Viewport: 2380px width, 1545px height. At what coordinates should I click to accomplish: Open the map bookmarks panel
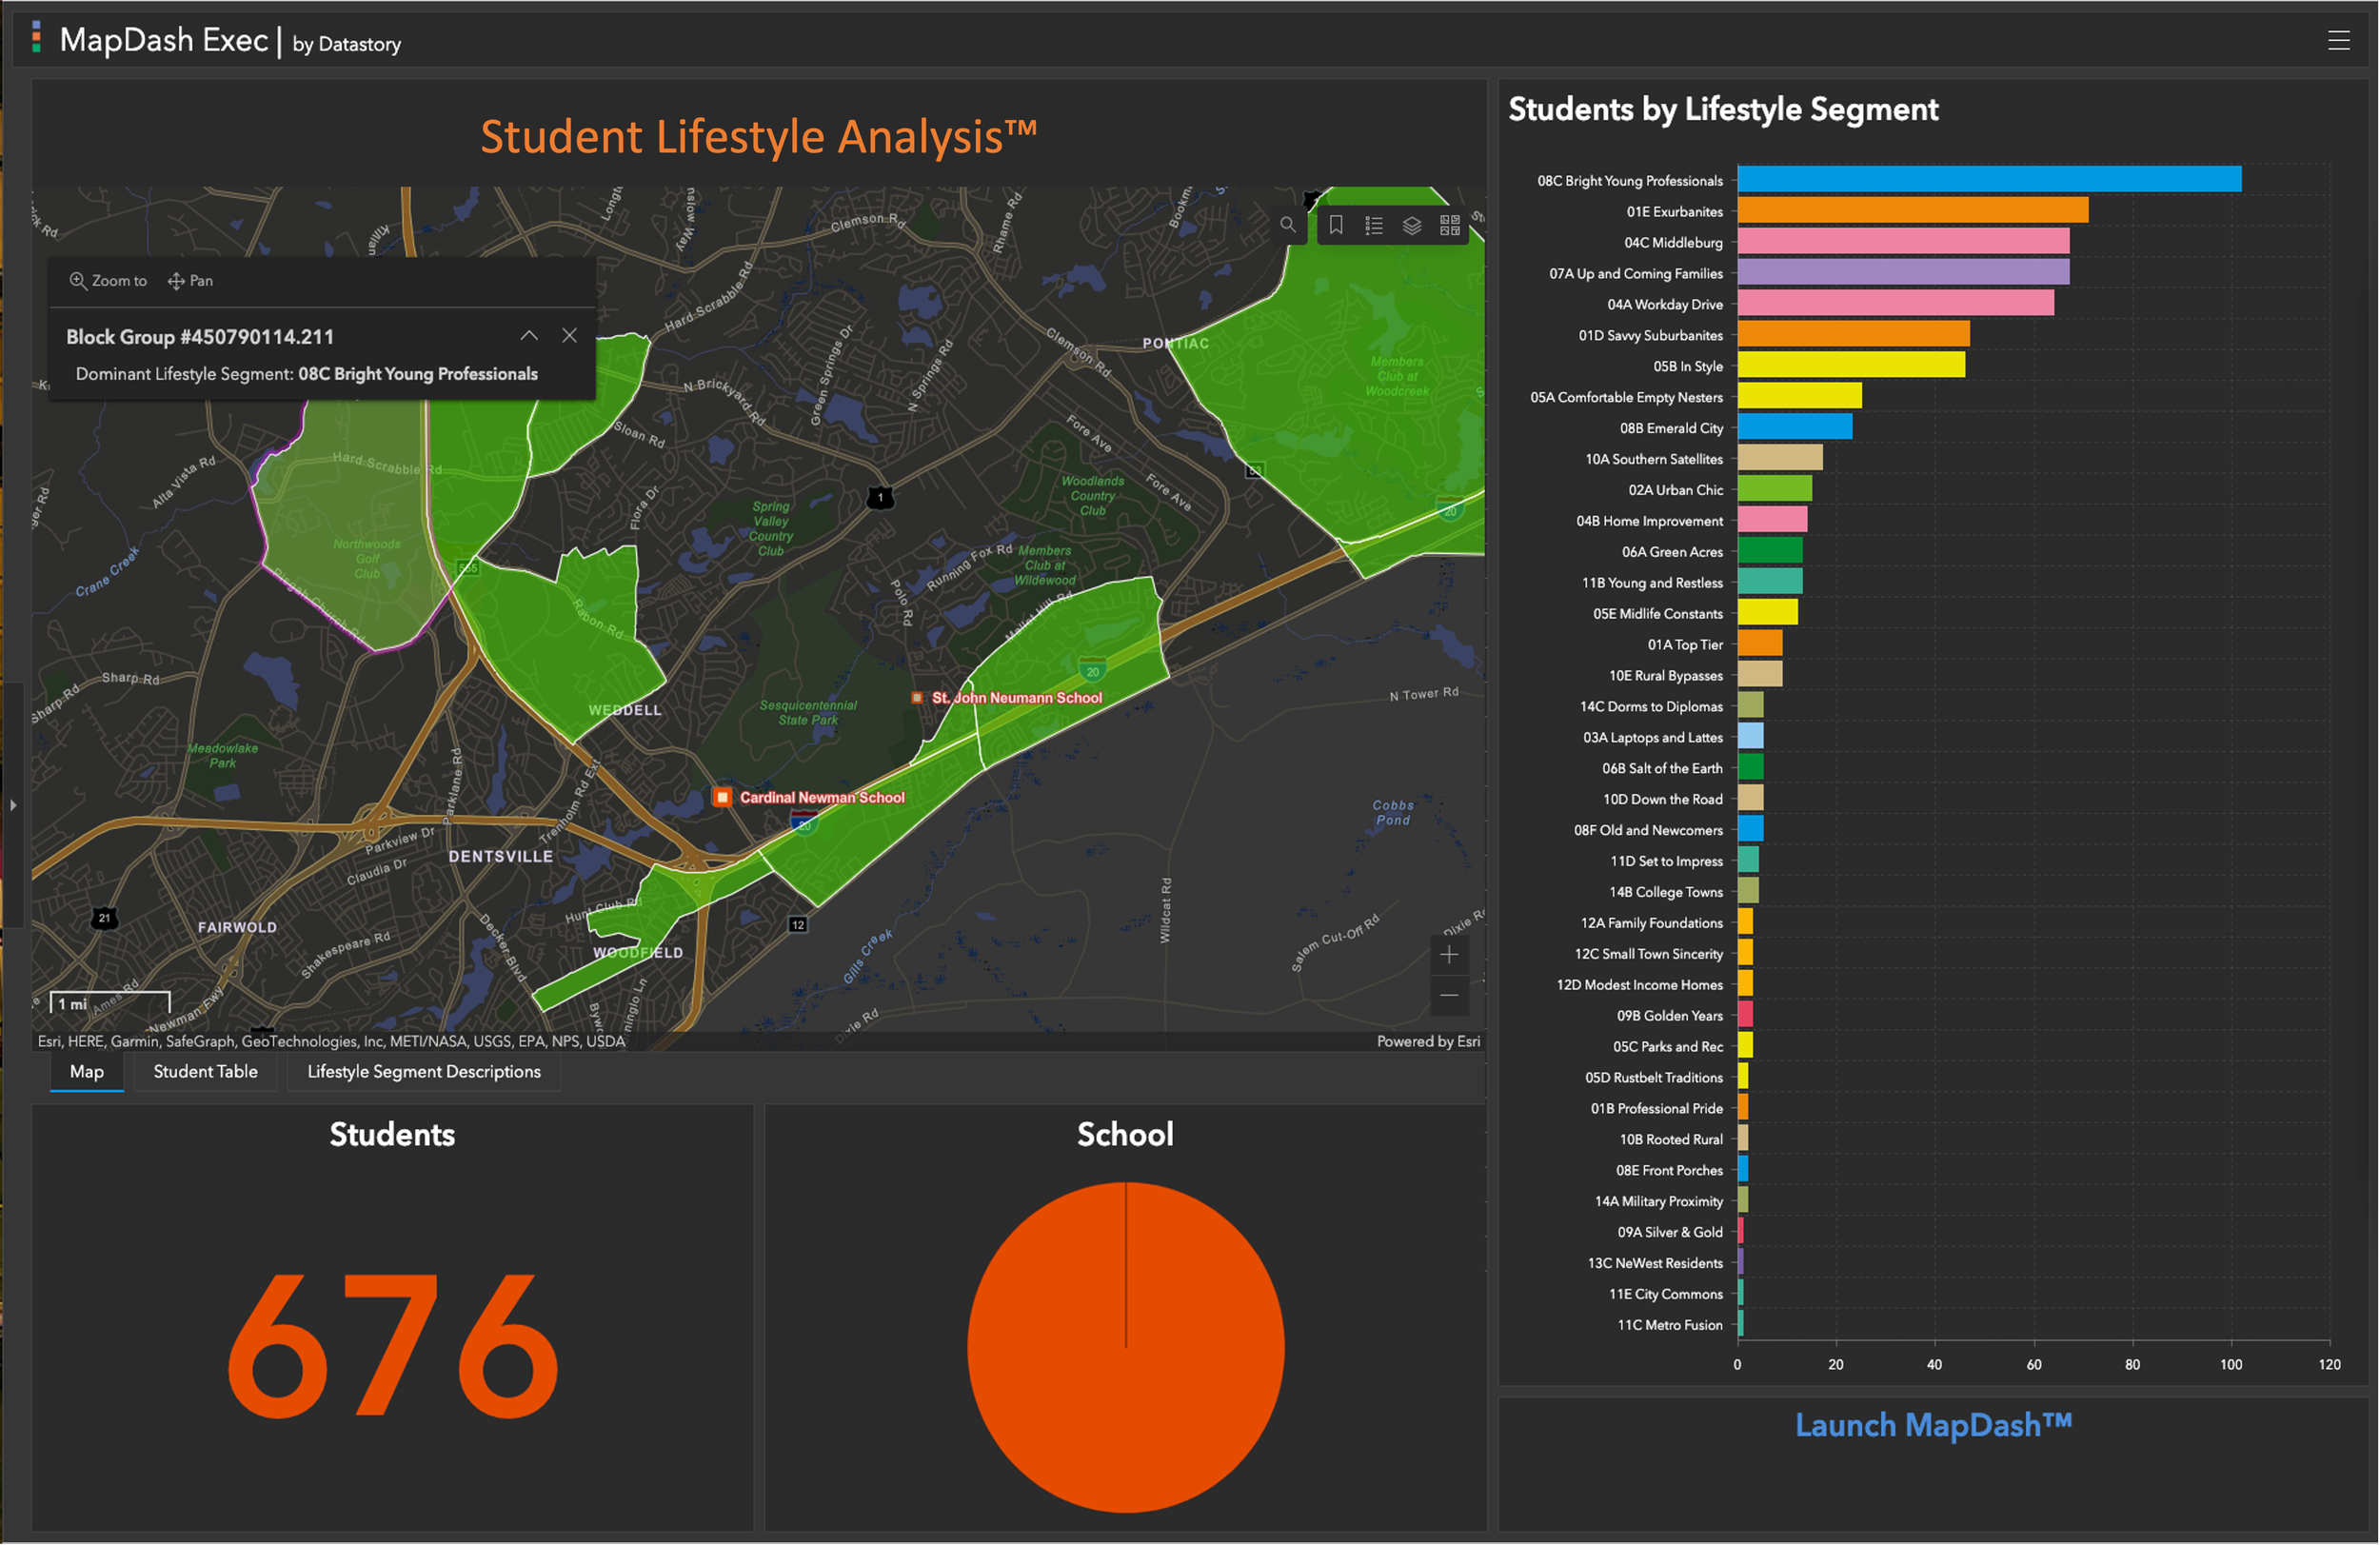pos(1336,225)
